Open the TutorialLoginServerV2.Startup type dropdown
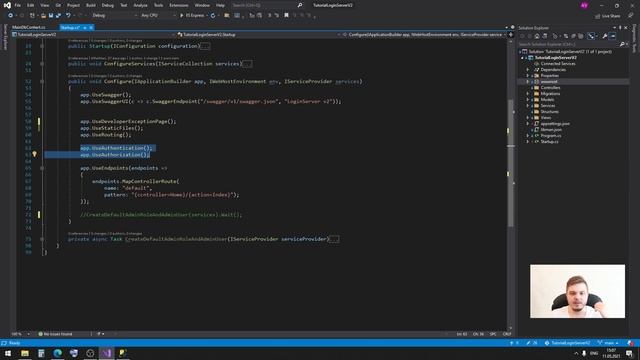 [x=259, y=35]
